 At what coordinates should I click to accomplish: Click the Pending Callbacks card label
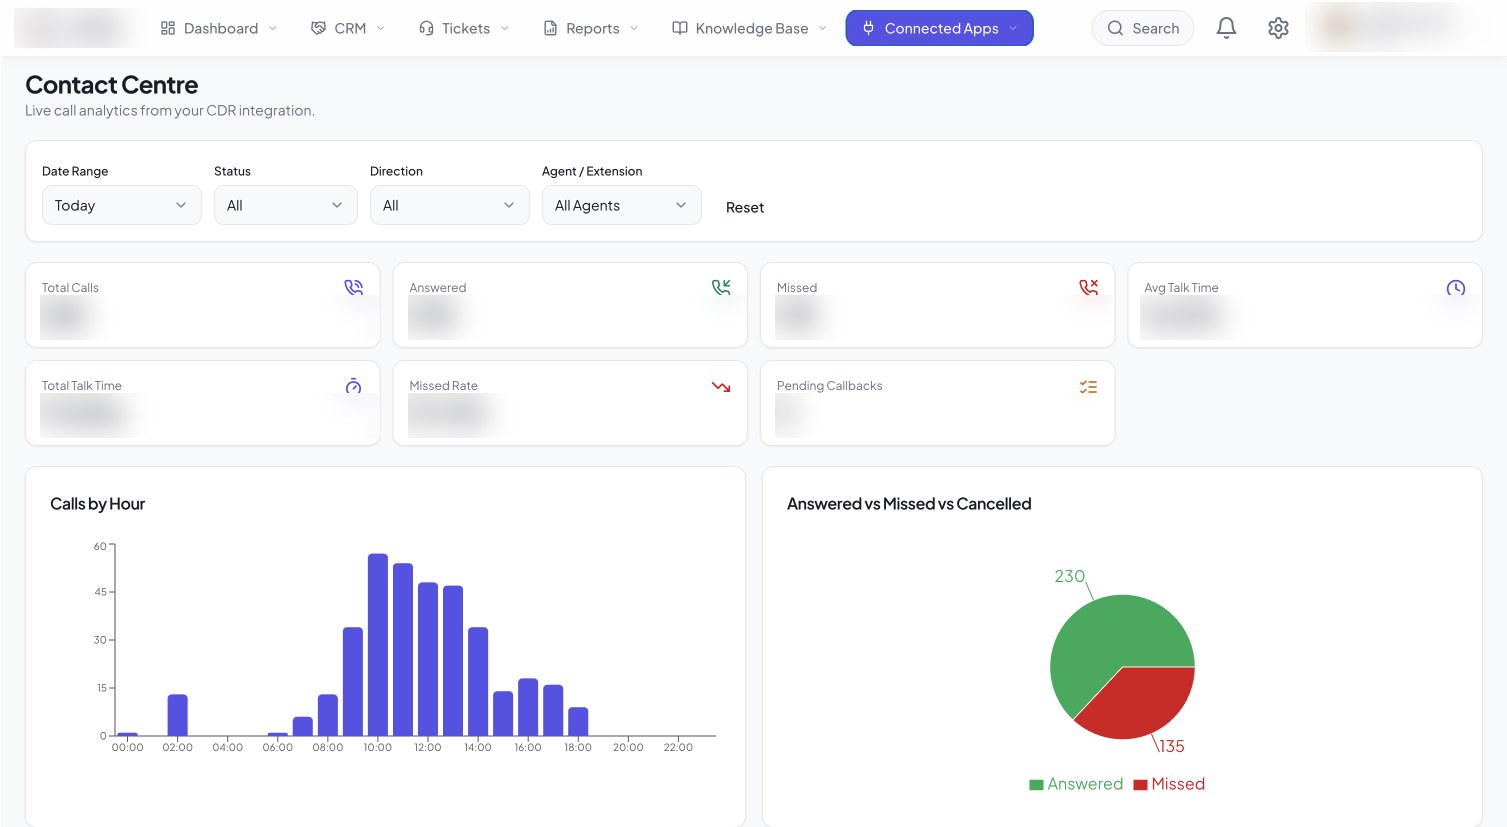tap(830, 386)
